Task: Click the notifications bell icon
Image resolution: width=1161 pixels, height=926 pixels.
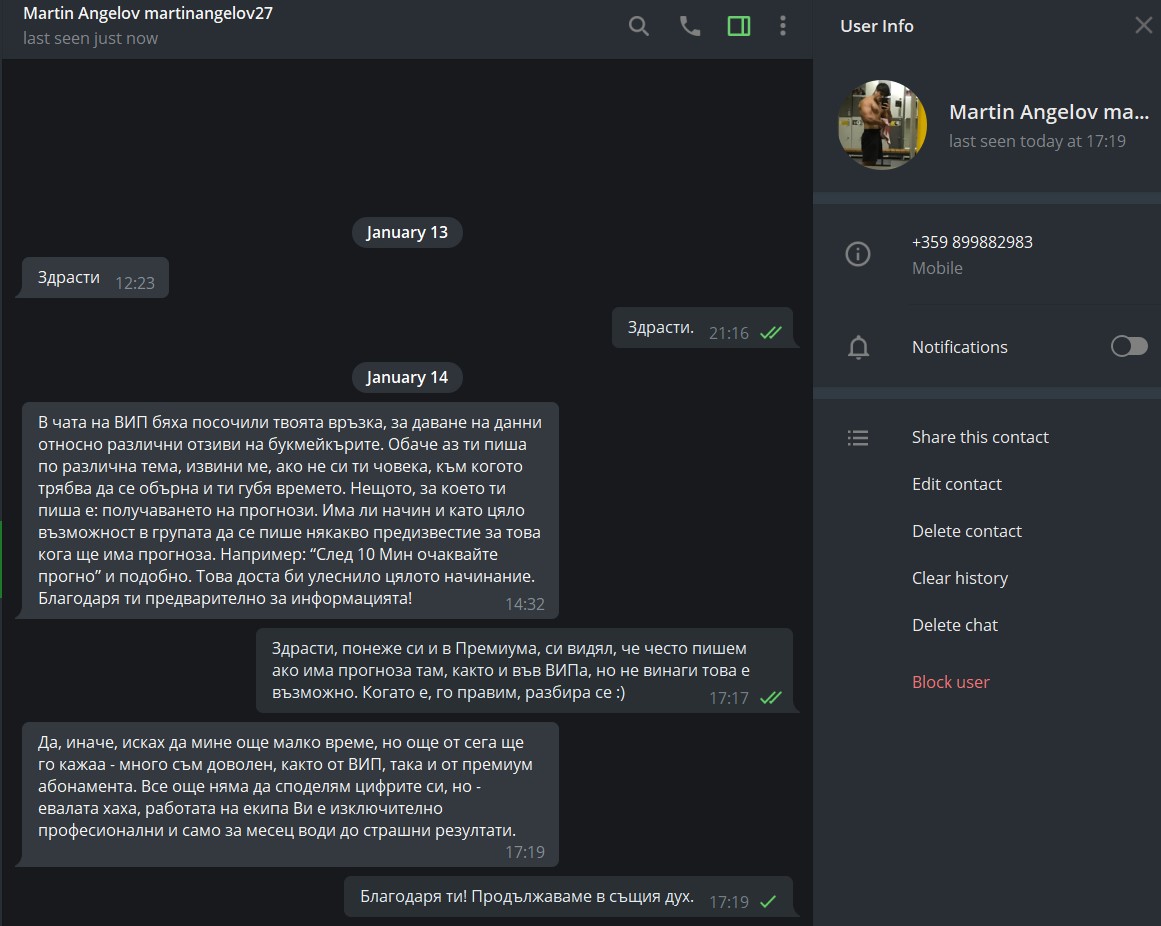Action: [x=858, y=347]
